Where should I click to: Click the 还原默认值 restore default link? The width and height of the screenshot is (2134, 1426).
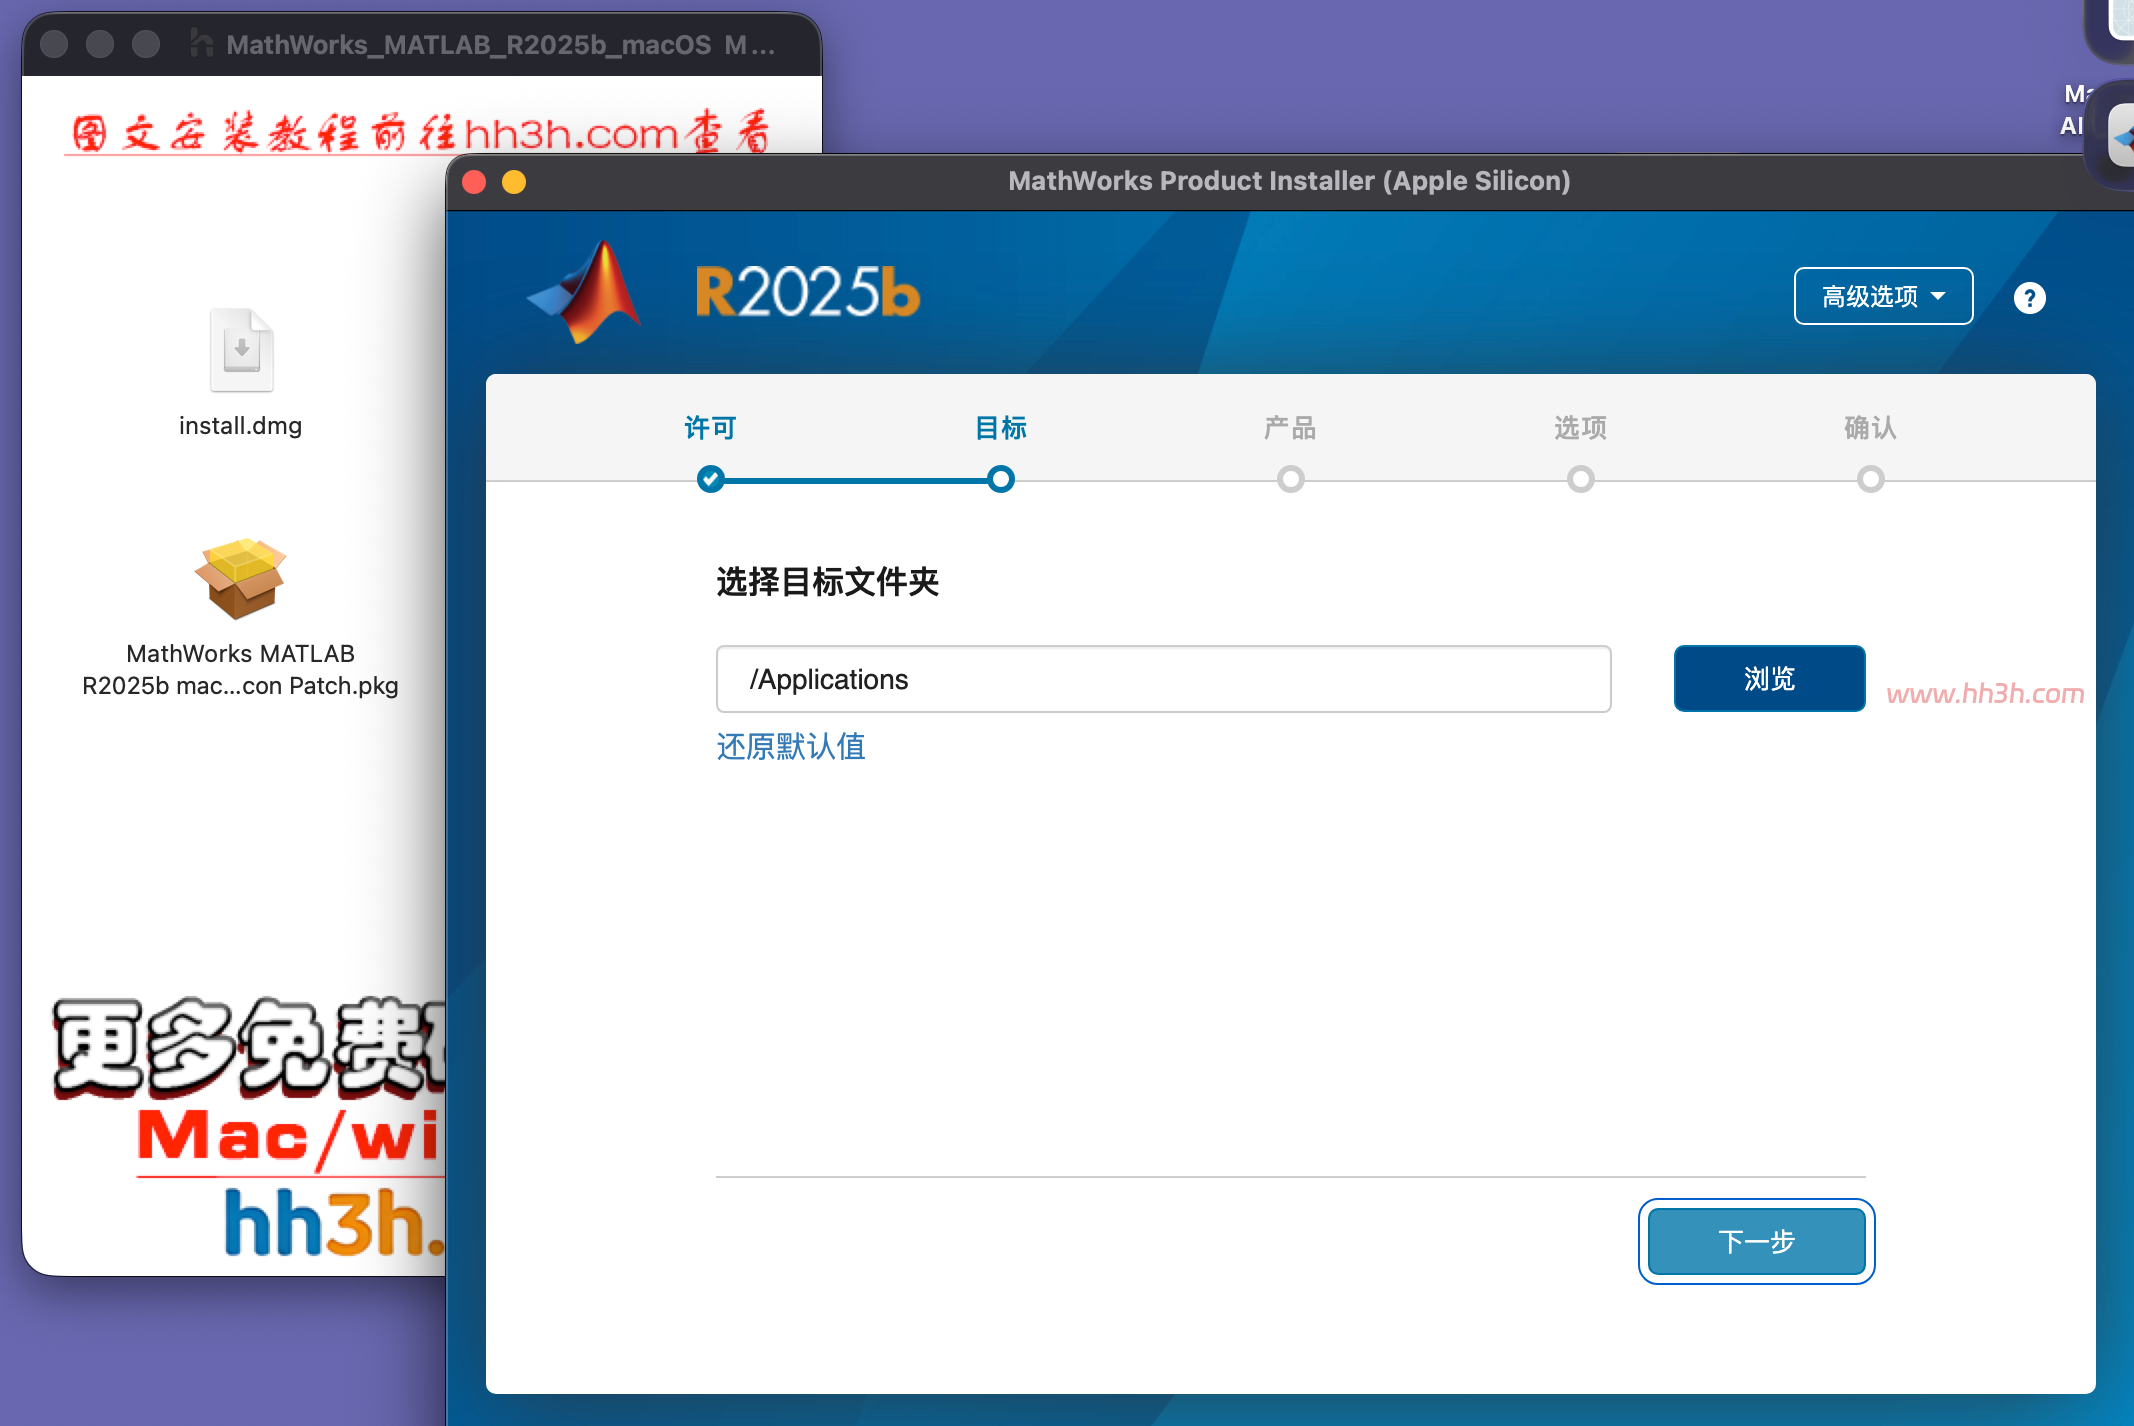pyautogui.click(x=791, y=747)
